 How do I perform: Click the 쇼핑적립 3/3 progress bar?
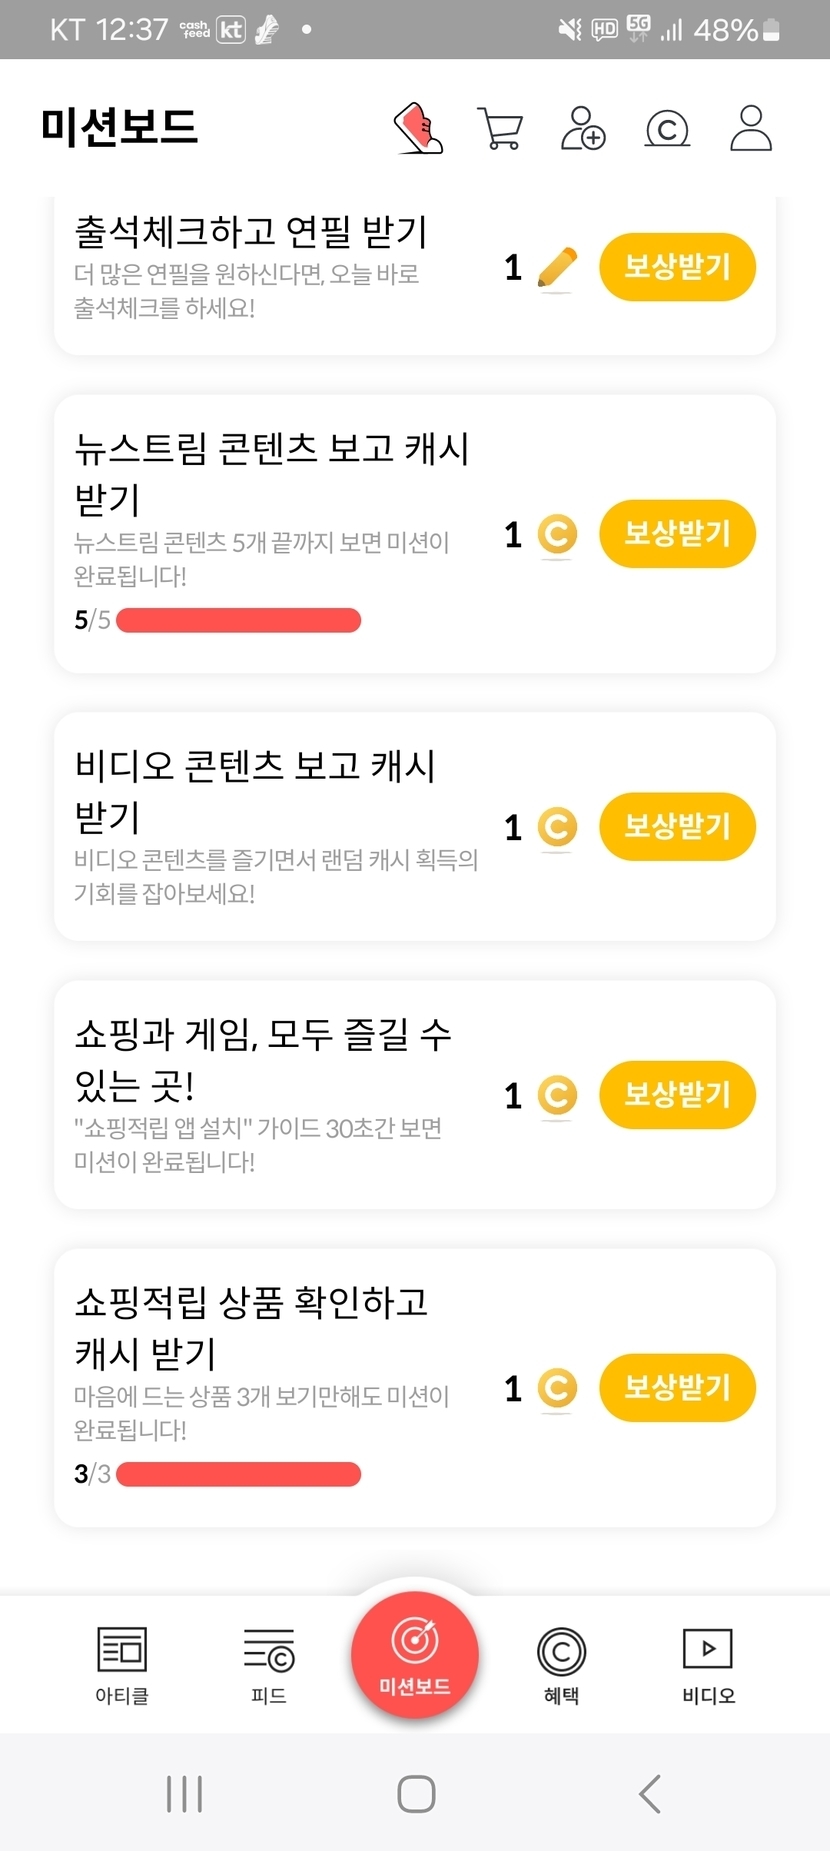tap(238, 1475)
